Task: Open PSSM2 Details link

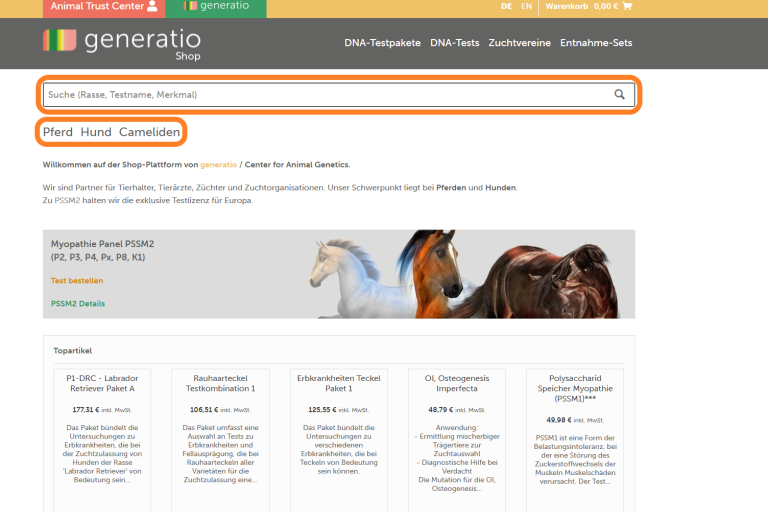Action: pos(78,304)
